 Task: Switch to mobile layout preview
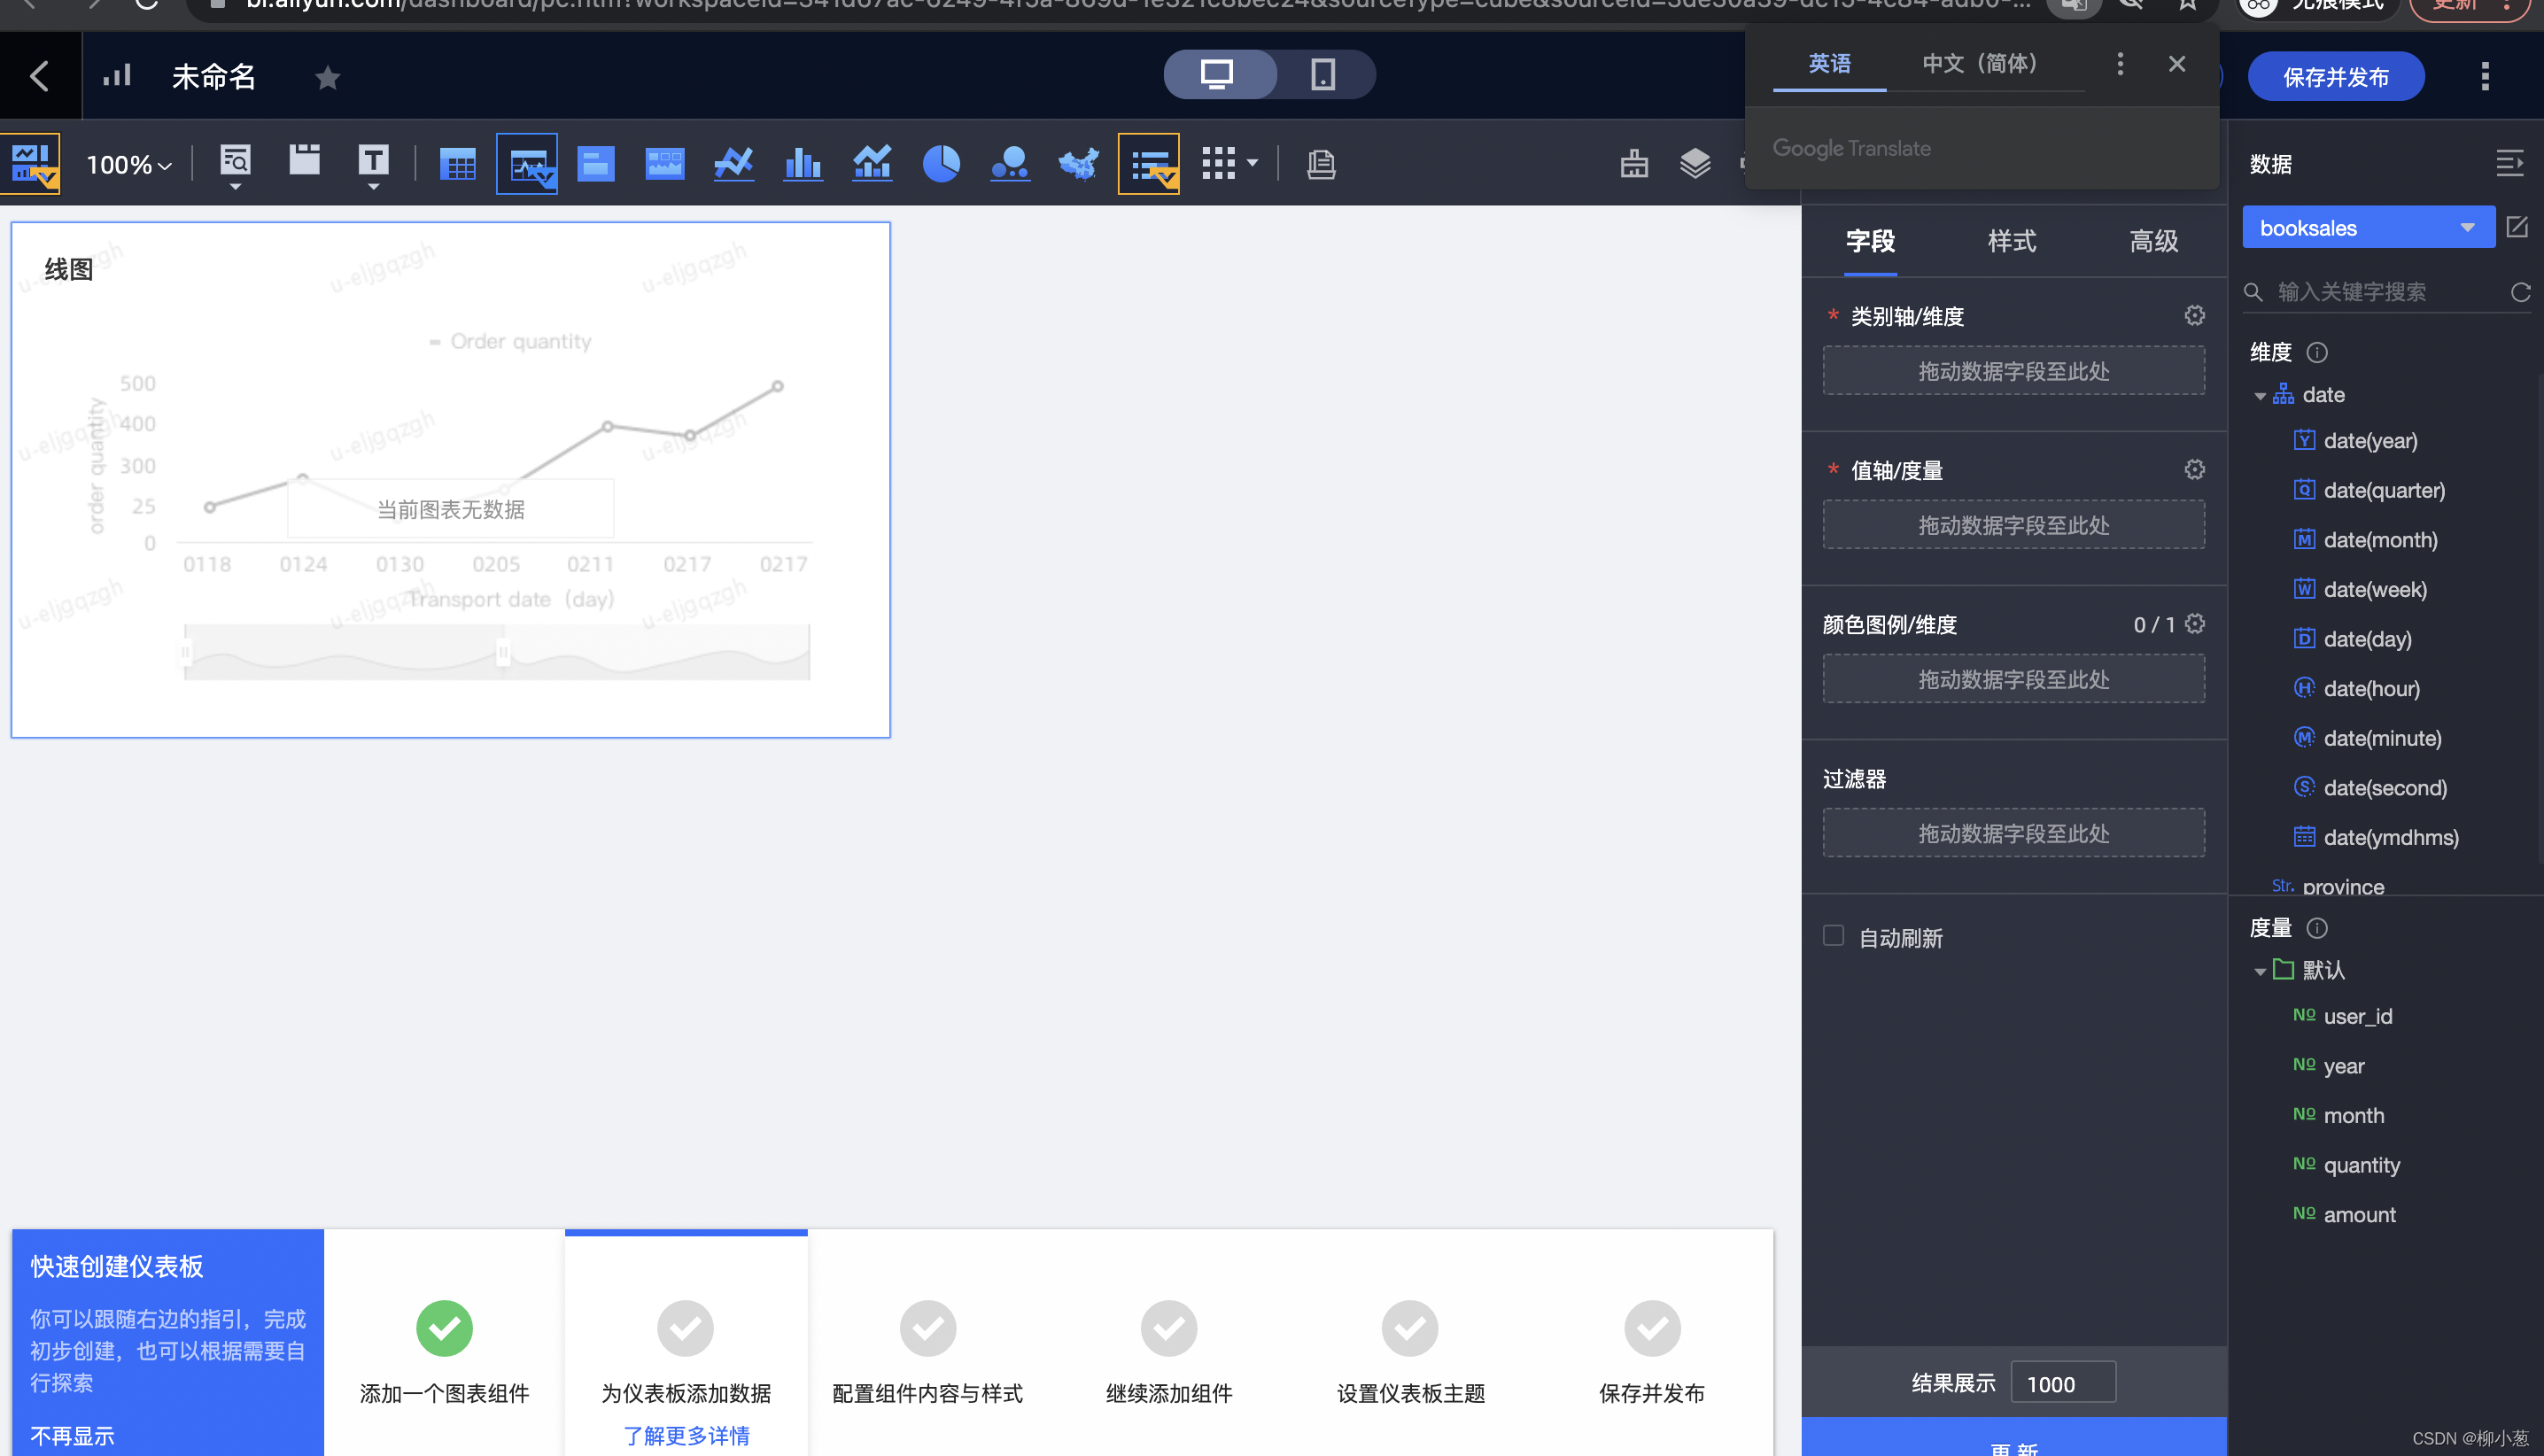[1323, 75]
